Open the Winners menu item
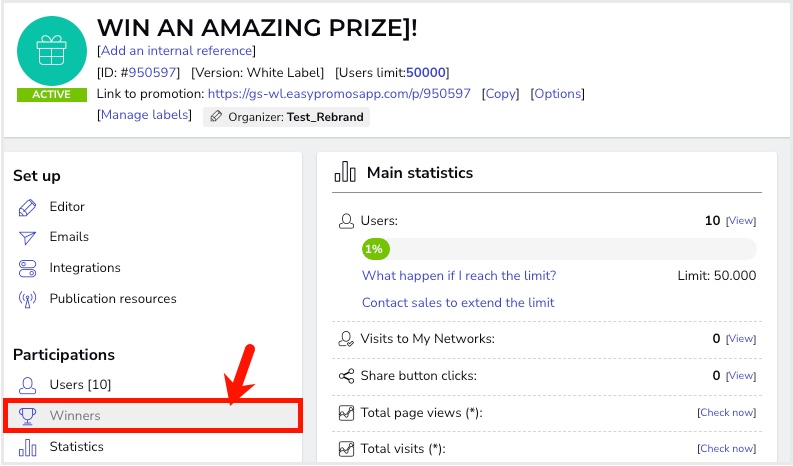The height and width of the screenshot is (466, 793). pos(75,415)
